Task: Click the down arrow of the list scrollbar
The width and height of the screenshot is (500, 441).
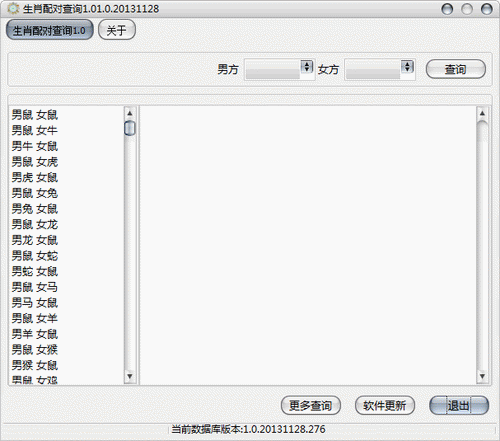Action: 130,377
